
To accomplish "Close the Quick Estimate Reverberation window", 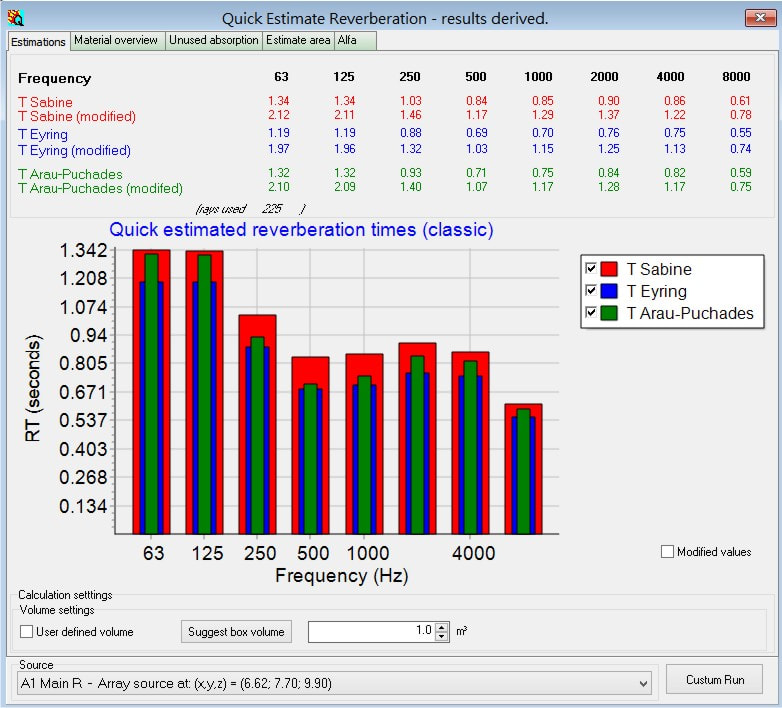I will click(x=760, y=18).
